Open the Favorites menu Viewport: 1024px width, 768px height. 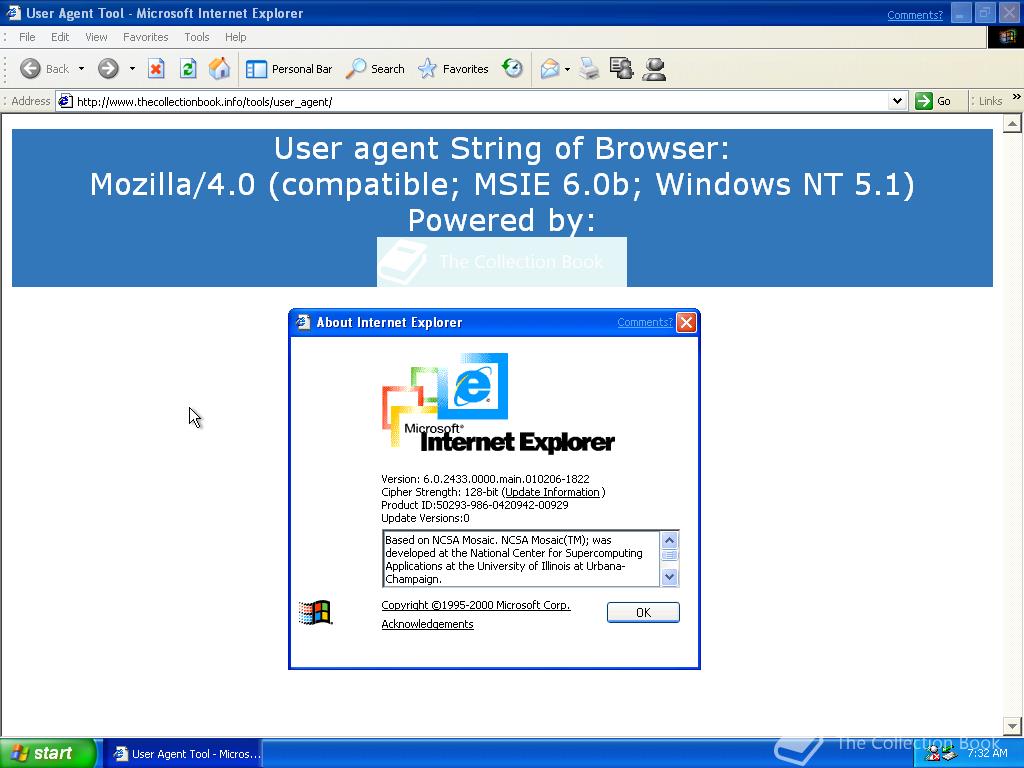[146, 37]
